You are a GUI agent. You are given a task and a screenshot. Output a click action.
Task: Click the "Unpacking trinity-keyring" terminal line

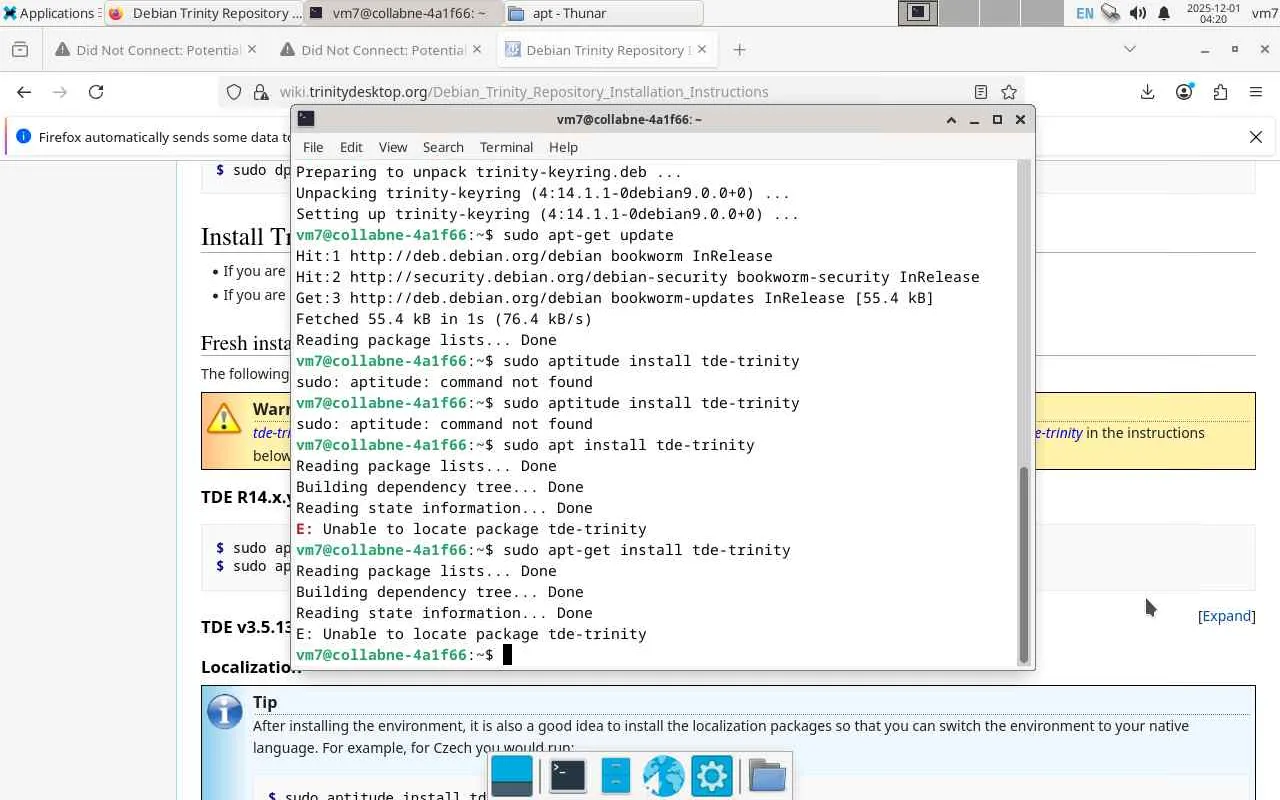point(543,193)
